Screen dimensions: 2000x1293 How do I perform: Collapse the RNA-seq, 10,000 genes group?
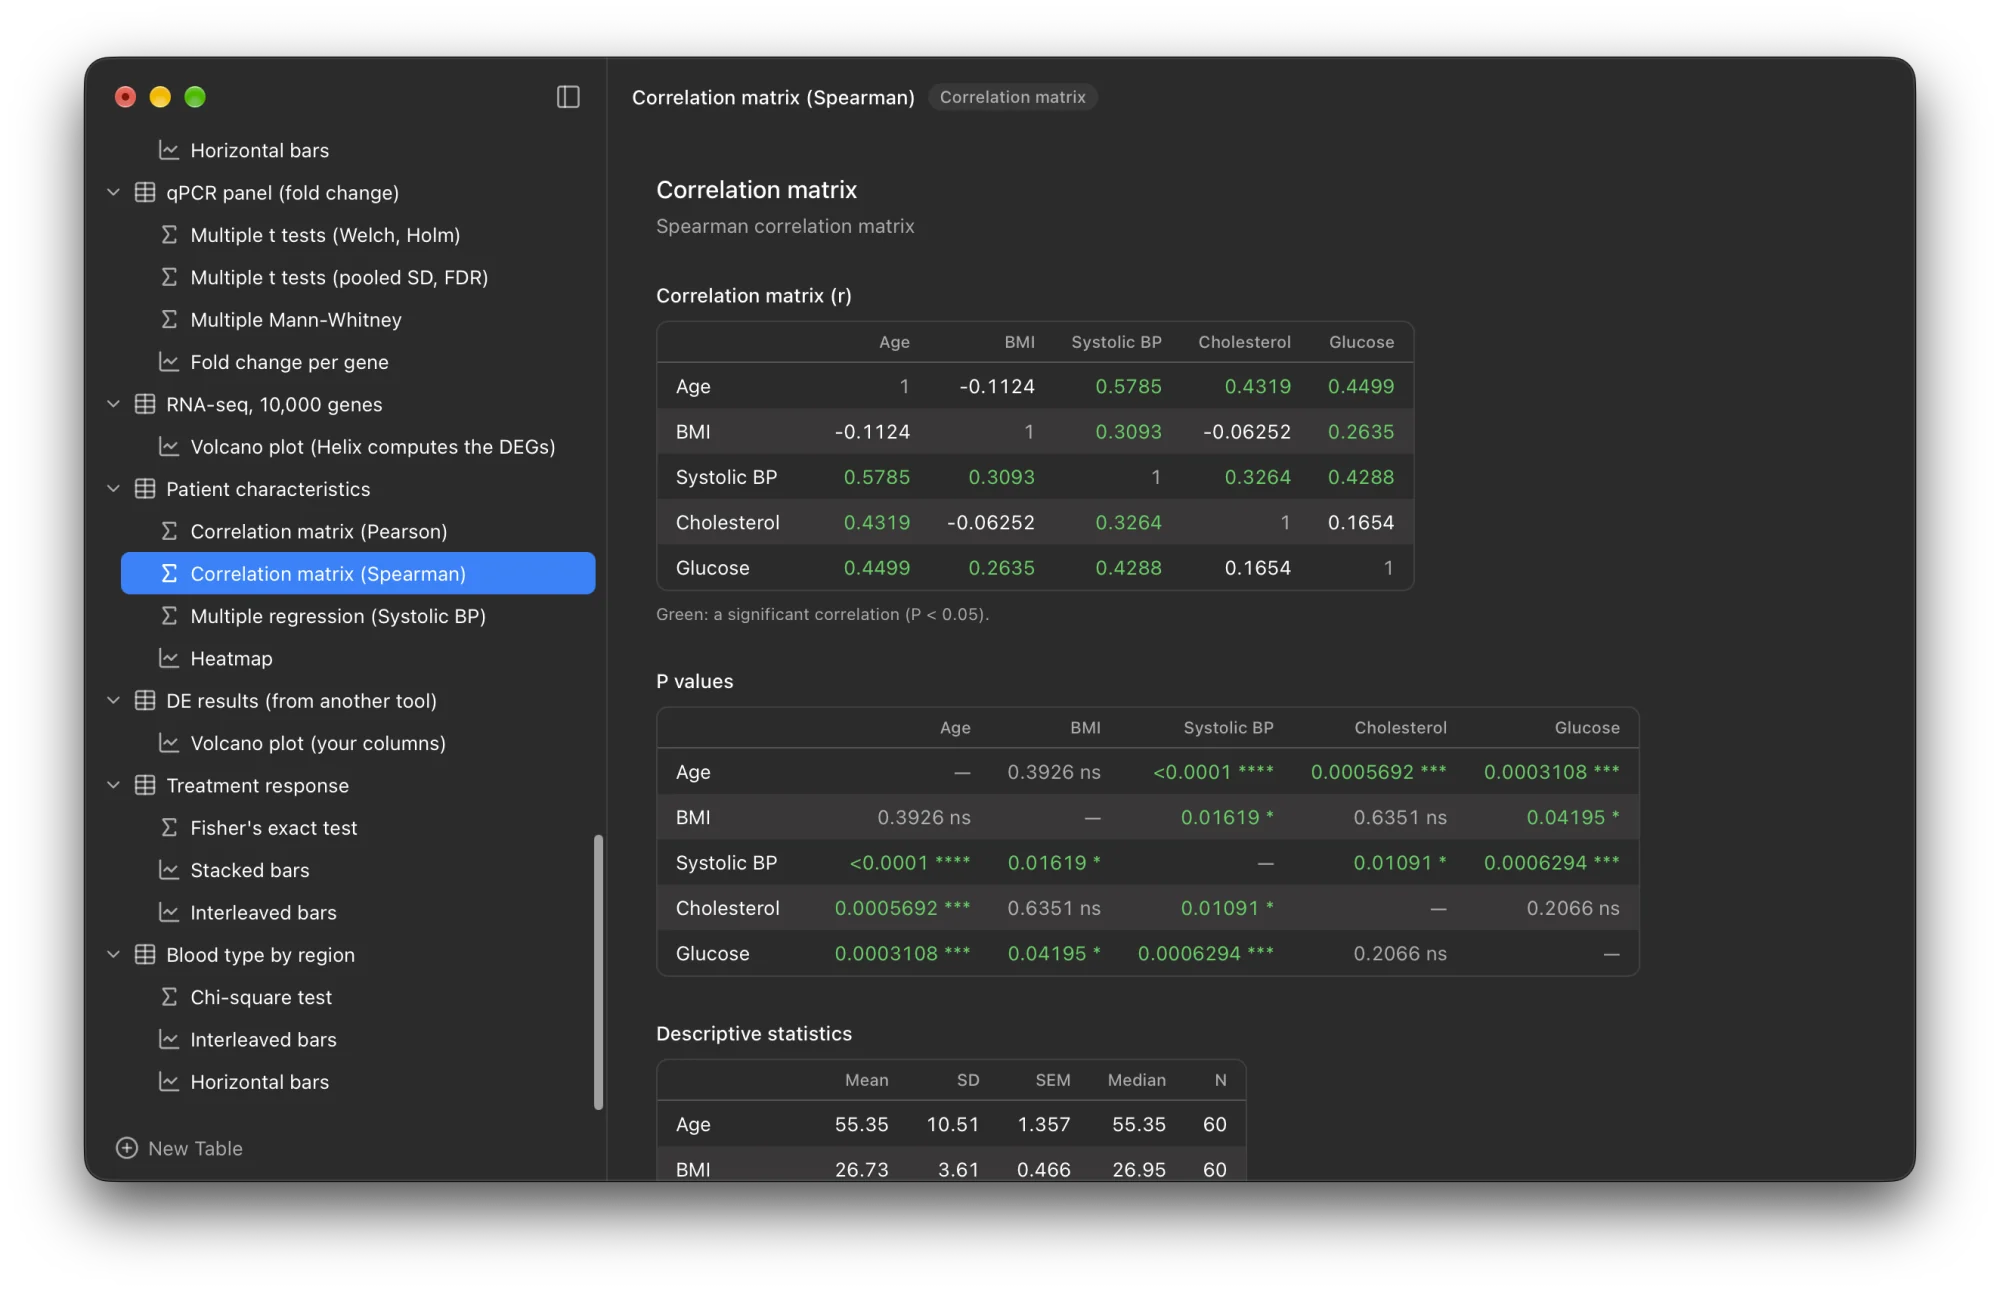click(x=113, y=404)
